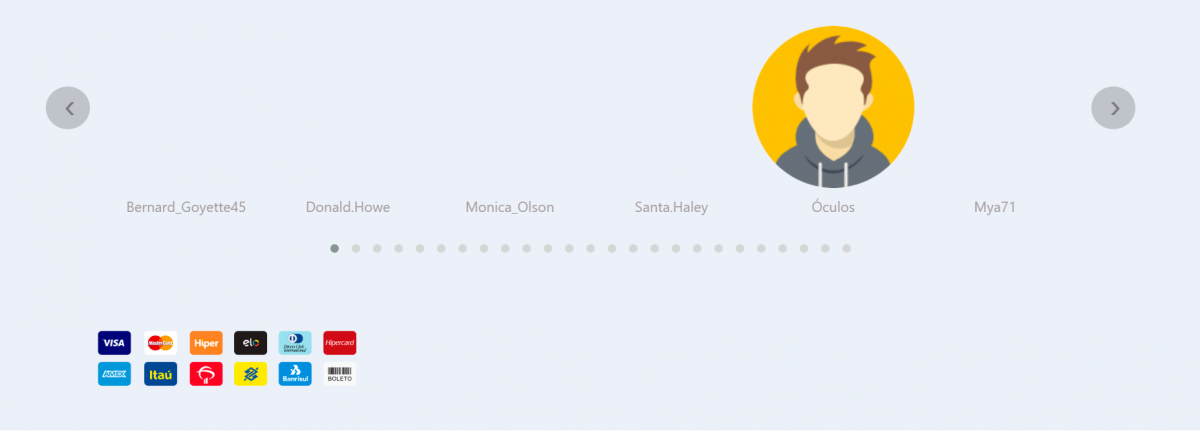Viewport: 1200px width, 442px height.
Task: Jump to the last carousel pagination dot
Action: coord(846,248)
